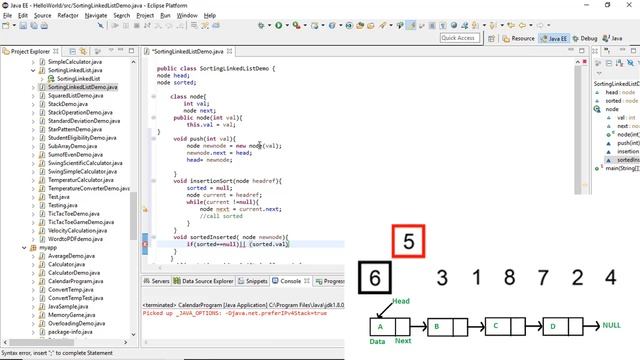Image resolution: width=640 pixels, height=360 pixels.
Task: Switch to the Resource perspective
Action: coord(518,38)
